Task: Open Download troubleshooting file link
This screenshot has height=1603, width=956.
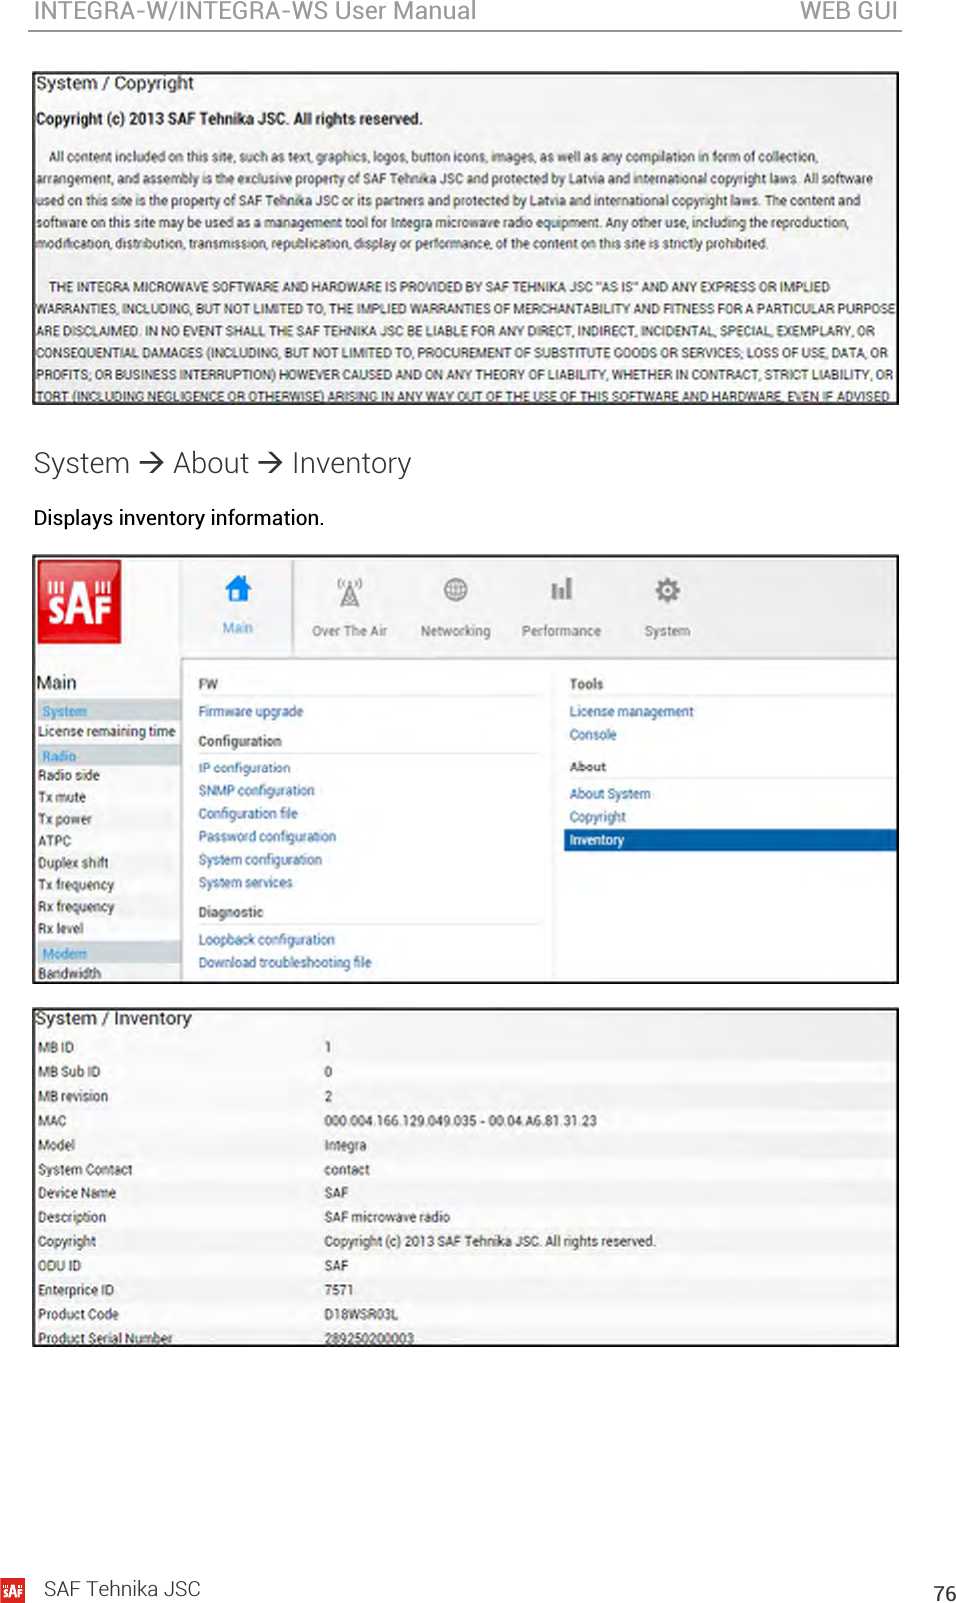Action: click(284, 962)
